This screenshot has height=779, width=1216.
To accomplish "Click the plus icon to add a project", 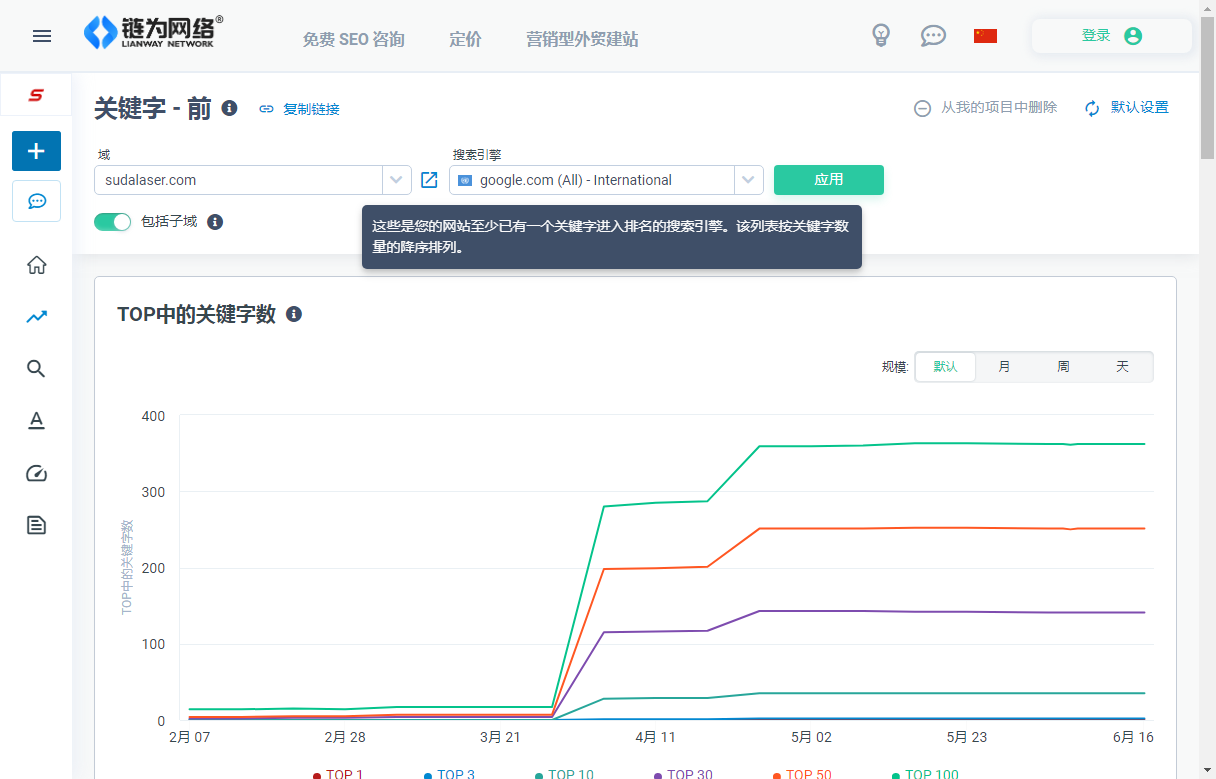I will pos(36,151).
